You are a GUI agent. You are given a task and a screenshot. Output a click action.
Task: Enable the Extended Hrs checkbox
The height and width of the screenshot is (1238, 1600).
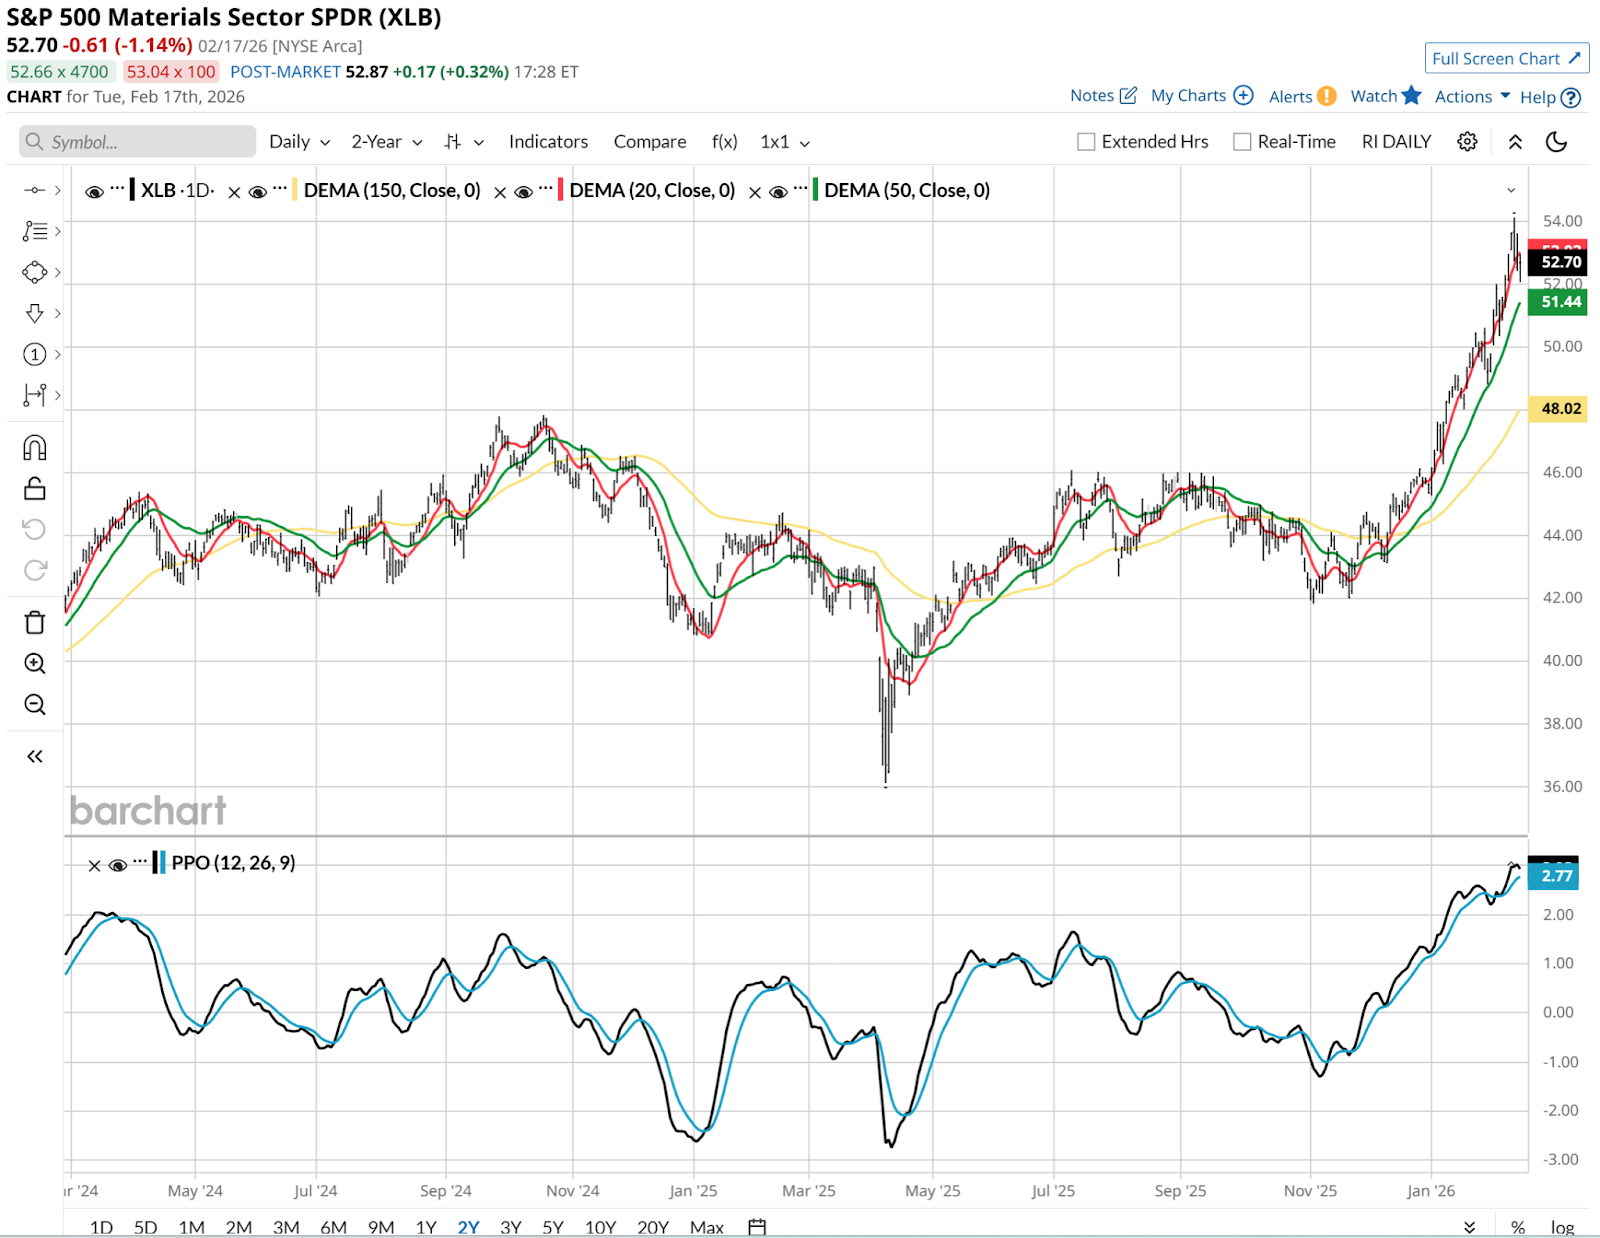tap(1086, 142)
